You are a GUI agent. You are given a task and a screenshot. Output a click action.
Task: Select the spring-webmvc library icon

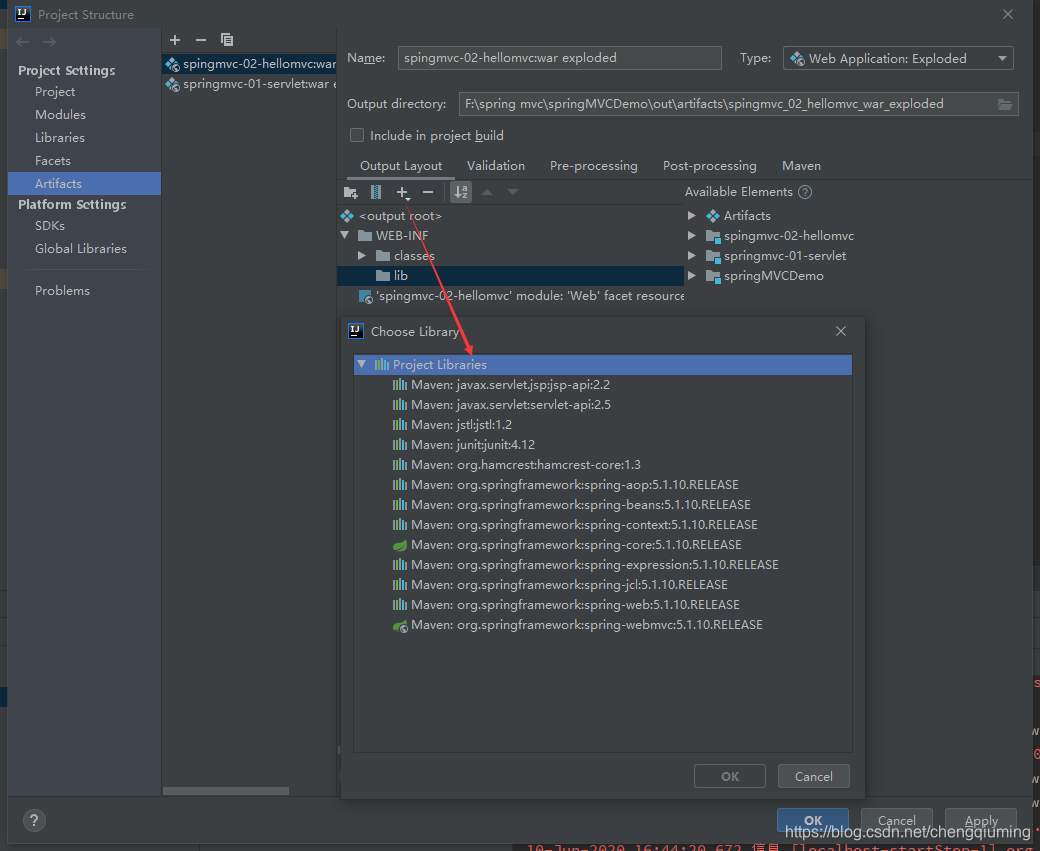[x=400, y=625]
